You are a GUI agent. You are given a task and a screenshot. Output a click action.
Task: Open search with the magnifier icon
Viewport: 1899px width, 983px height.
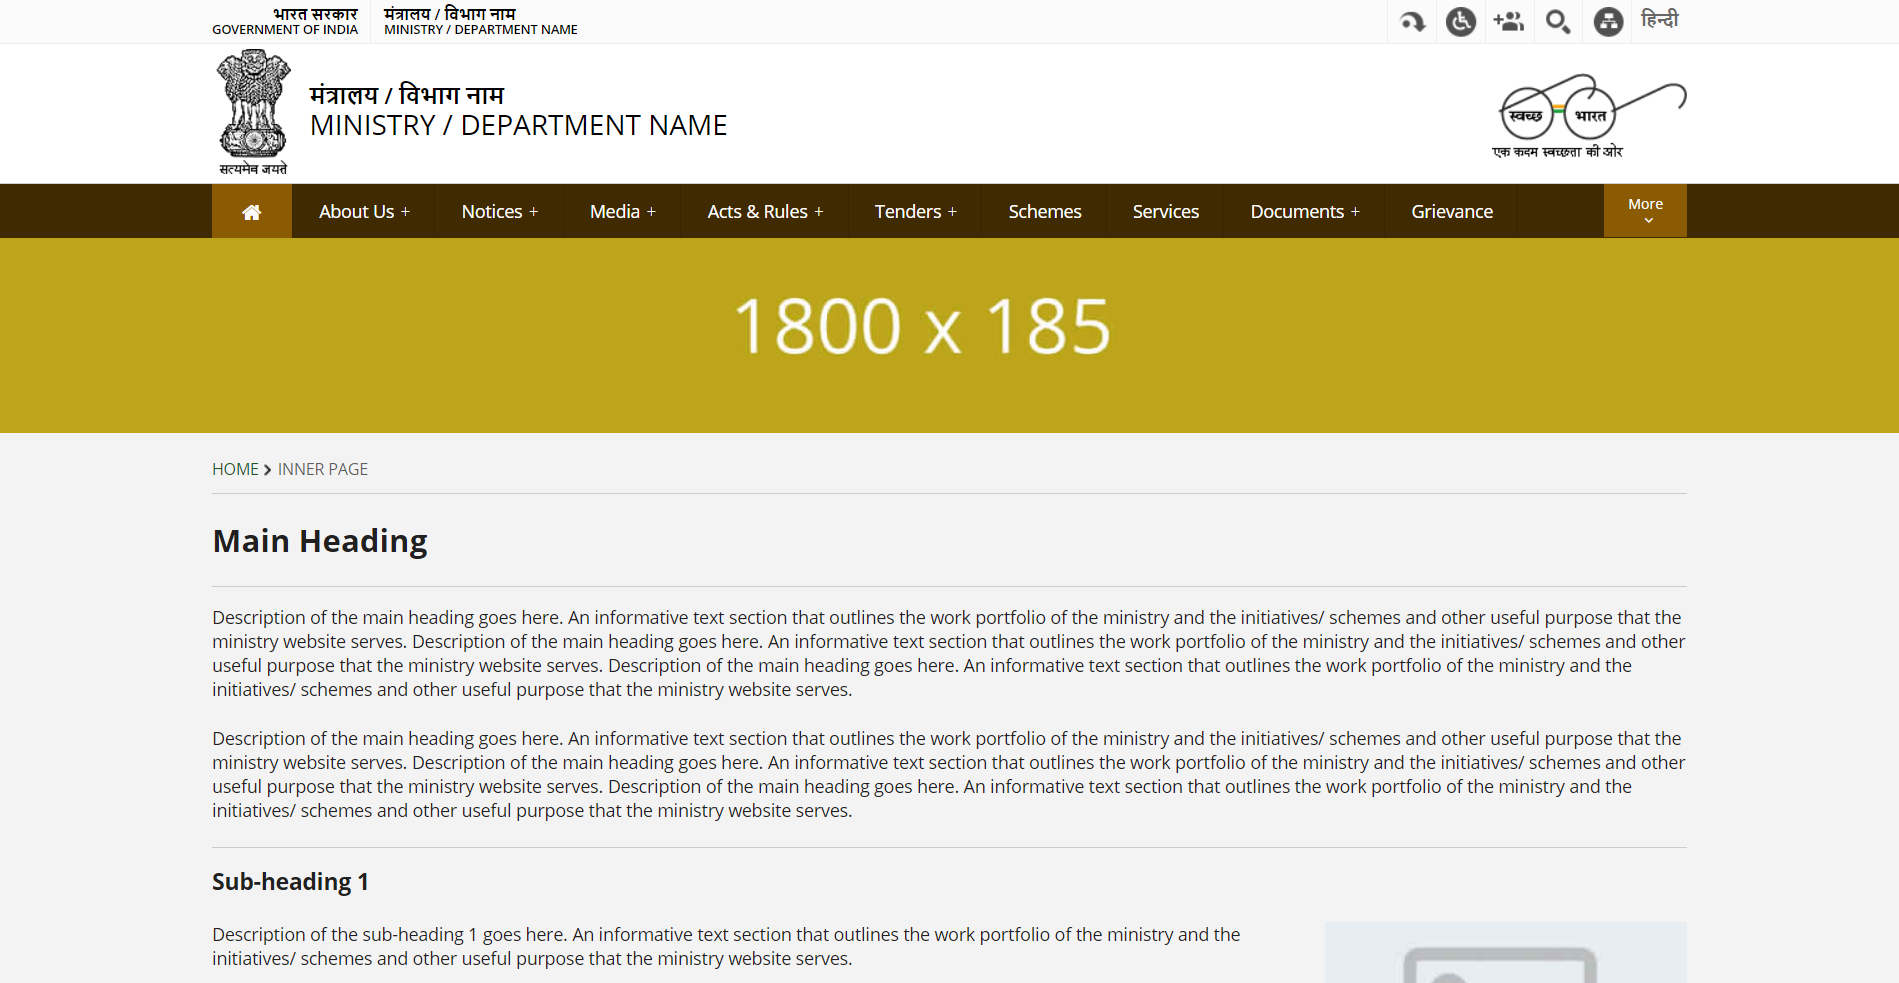click(1557, 21)
